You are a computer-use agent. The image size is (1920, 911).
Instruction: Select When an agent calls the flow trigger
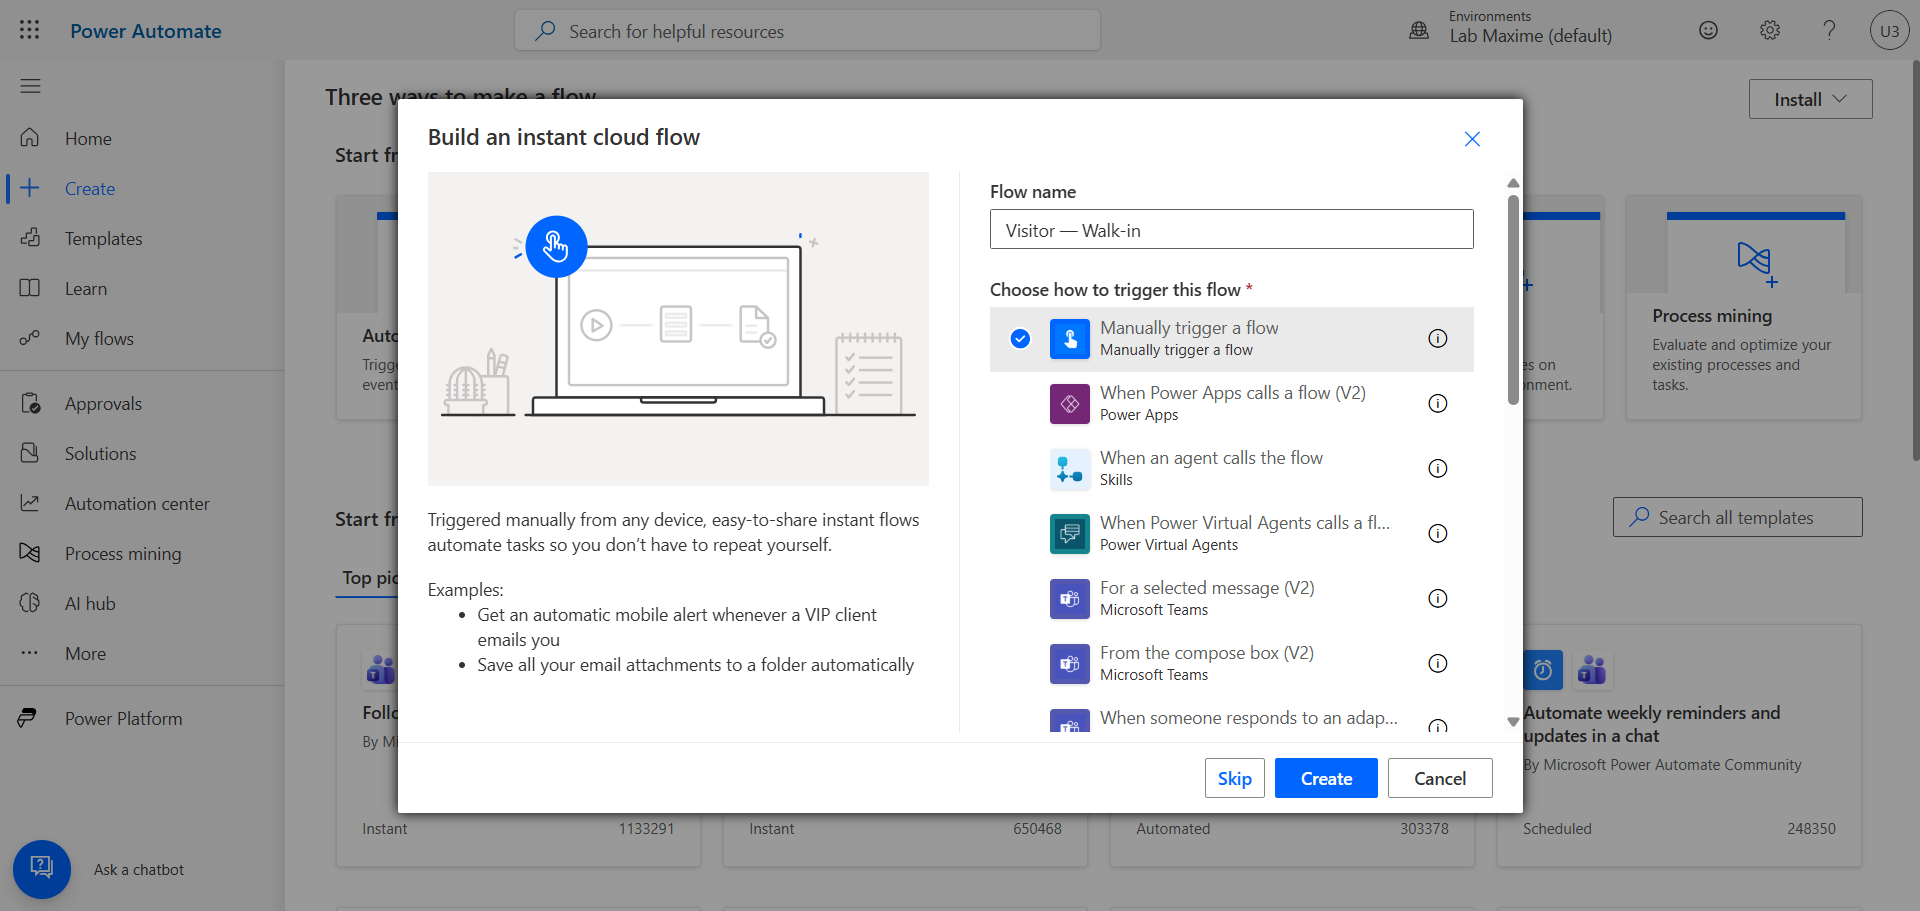(1232, 469)
